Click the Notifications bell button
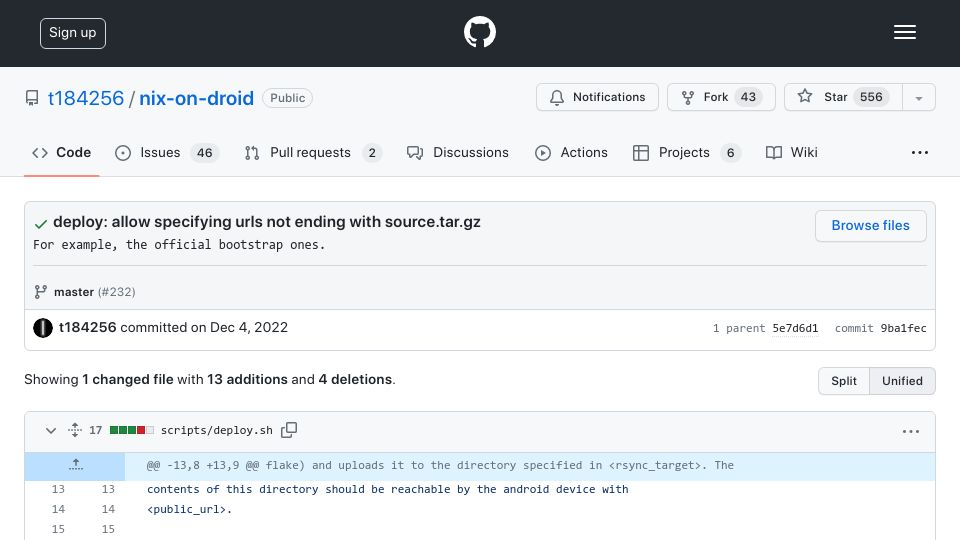 pyautogui.click(x=597, y=97)
